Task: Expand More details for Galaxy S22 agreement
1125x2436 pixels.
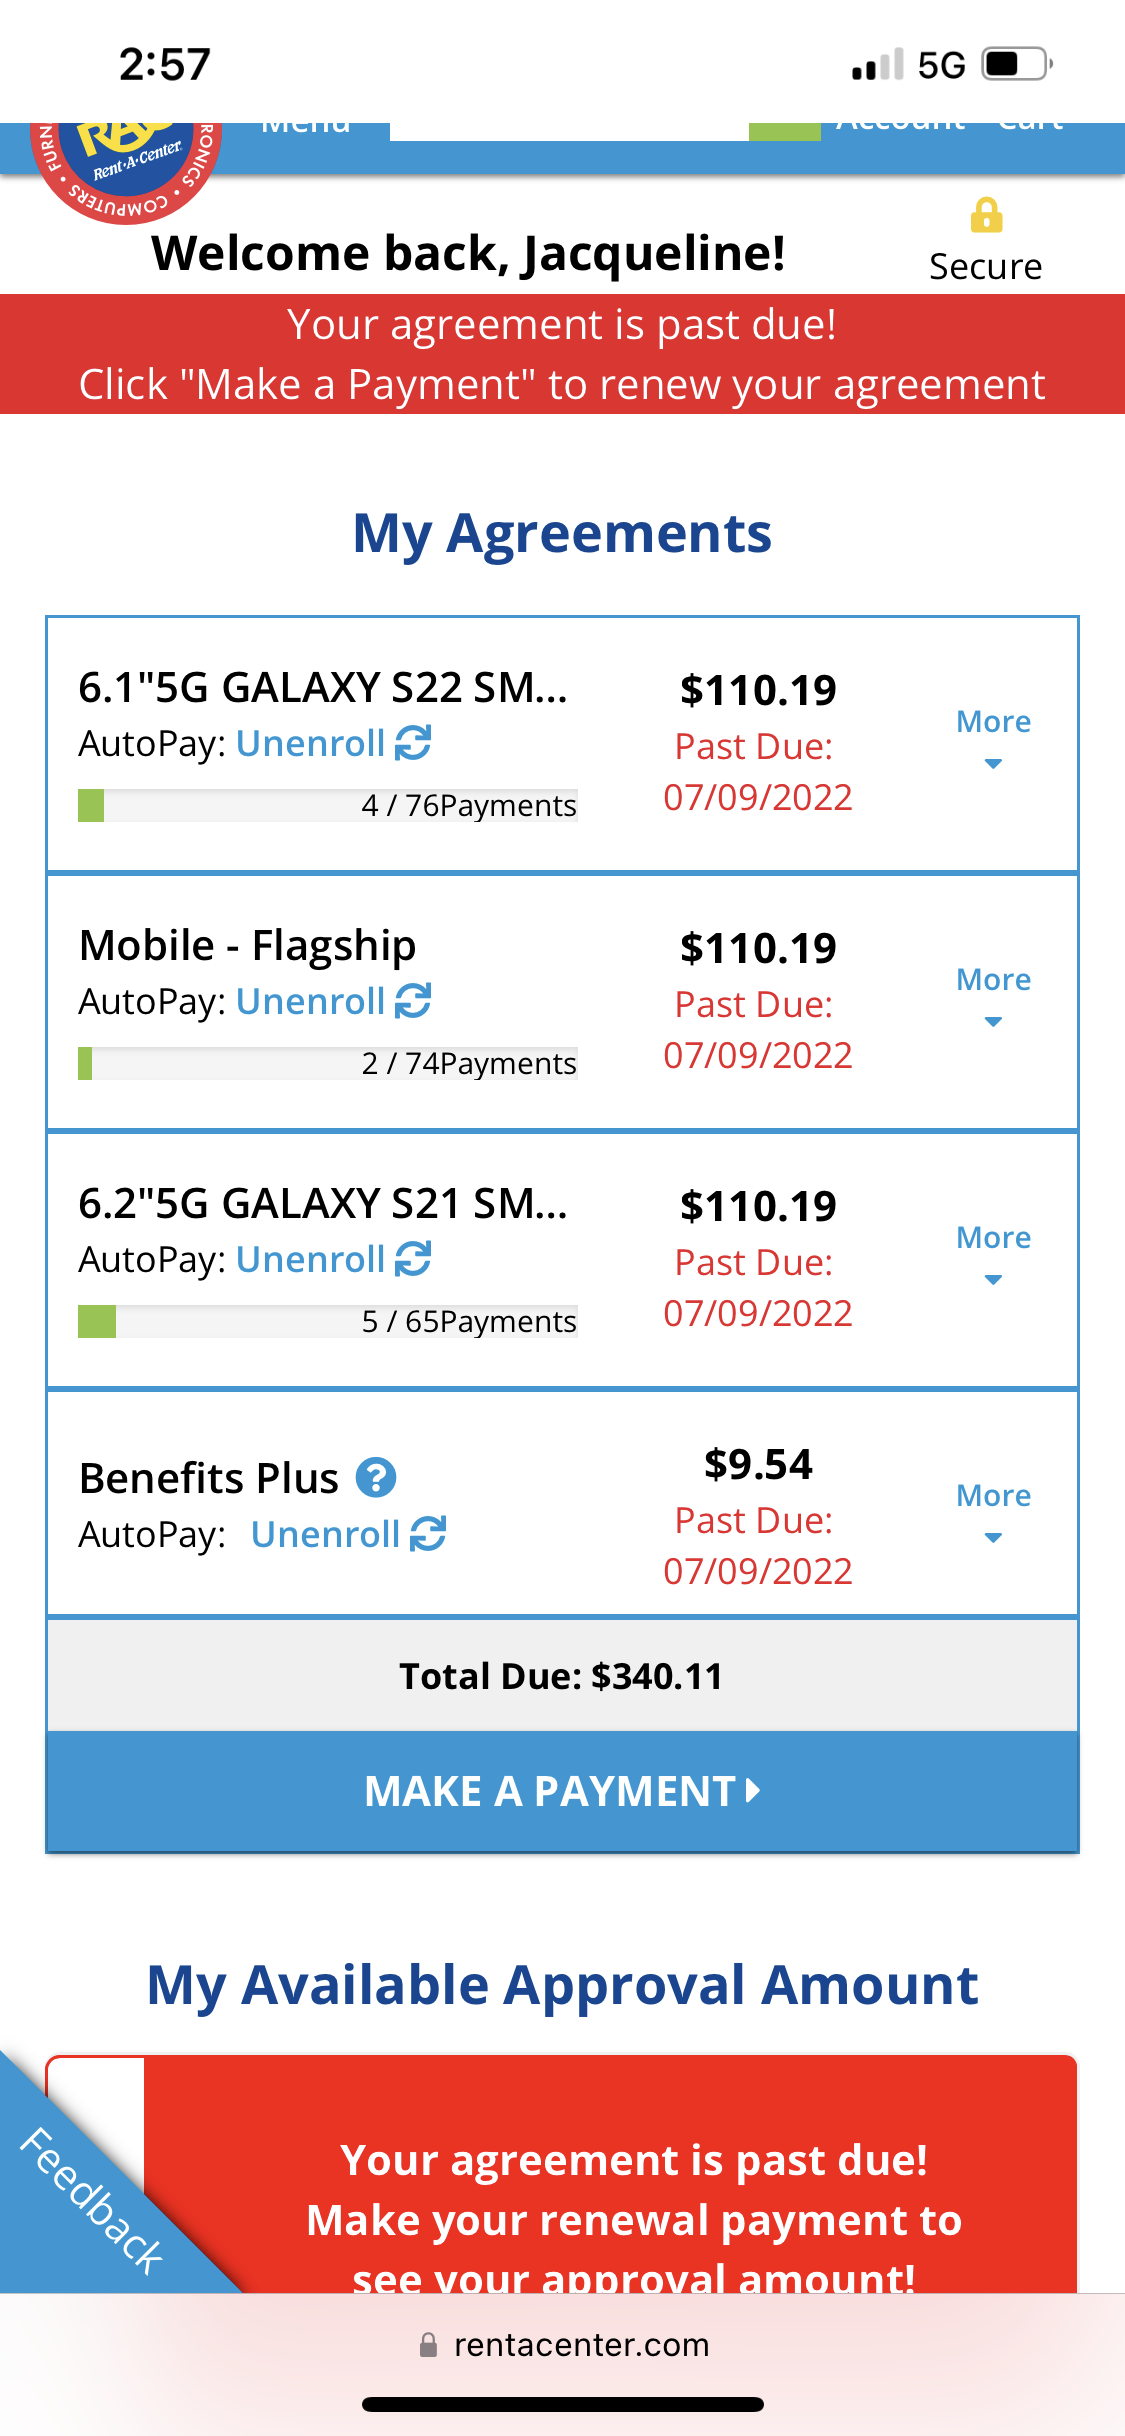Action: (993, 737)
